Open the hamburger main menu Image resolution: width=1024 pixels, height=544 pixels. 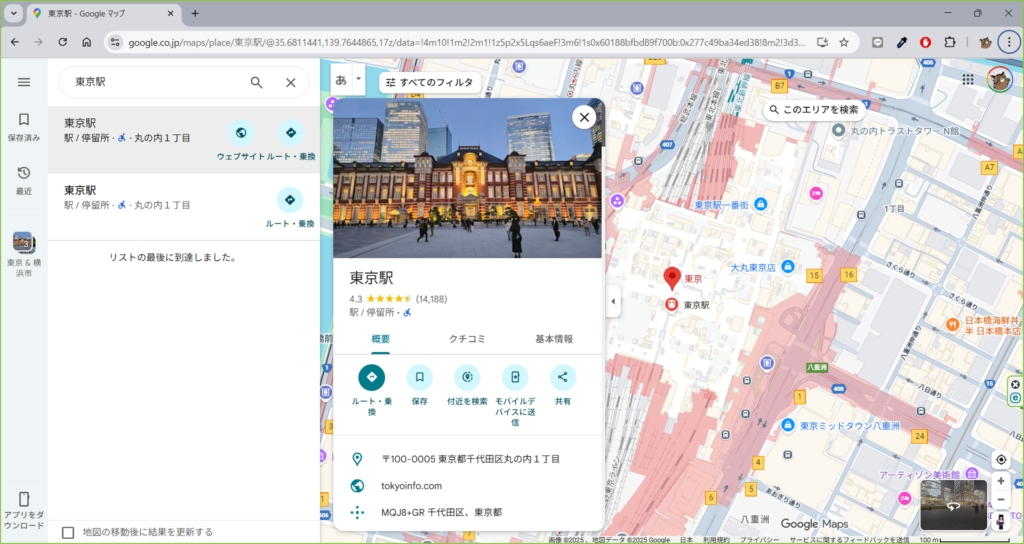[x=24, y=82]
